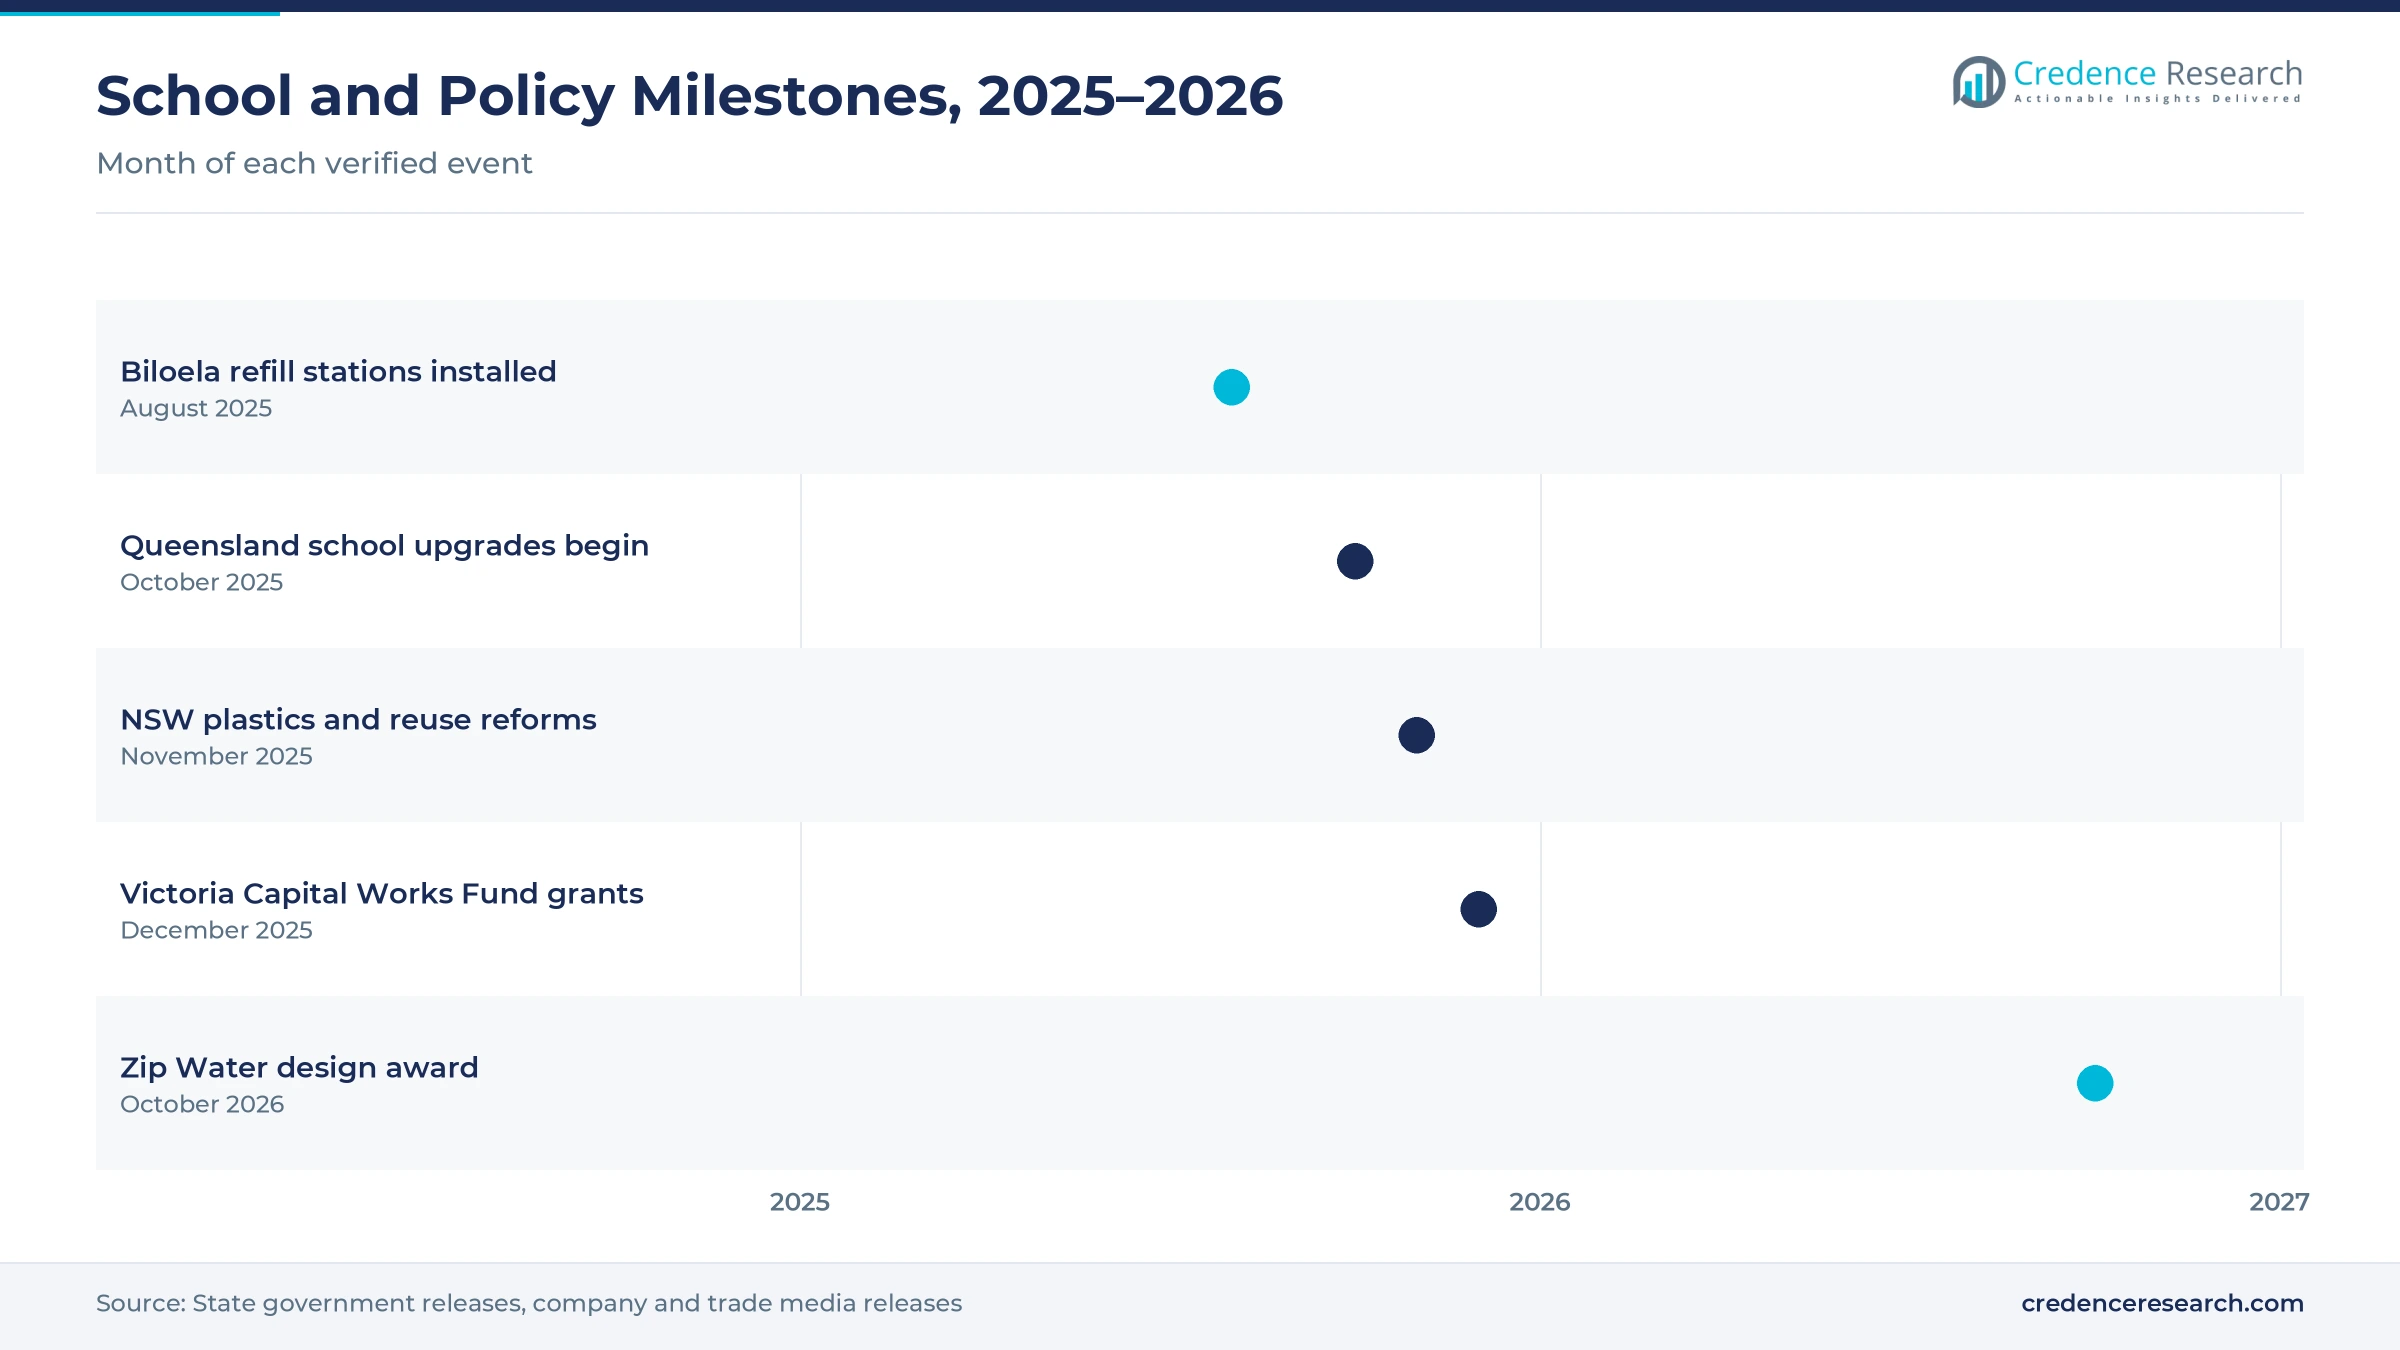This screenshot has width=2400, height=1350.
Task: Click the 2026 axis label
Action: tap(1540, 1202)
